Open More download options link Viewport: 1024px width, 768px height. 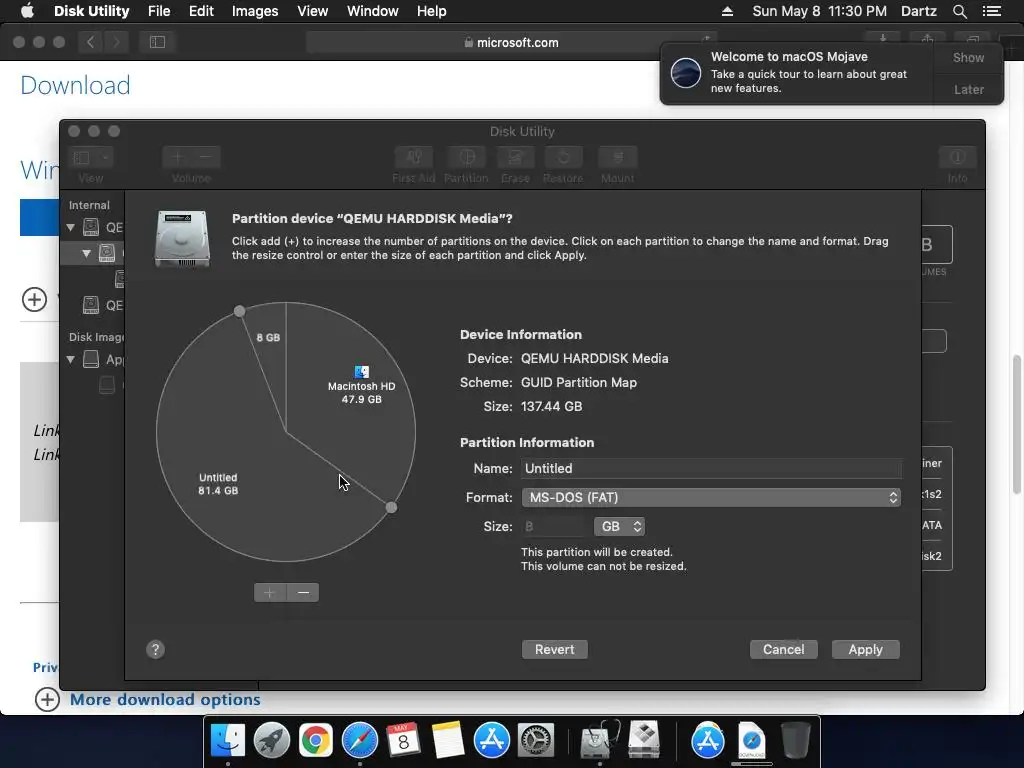click(165, 699)
